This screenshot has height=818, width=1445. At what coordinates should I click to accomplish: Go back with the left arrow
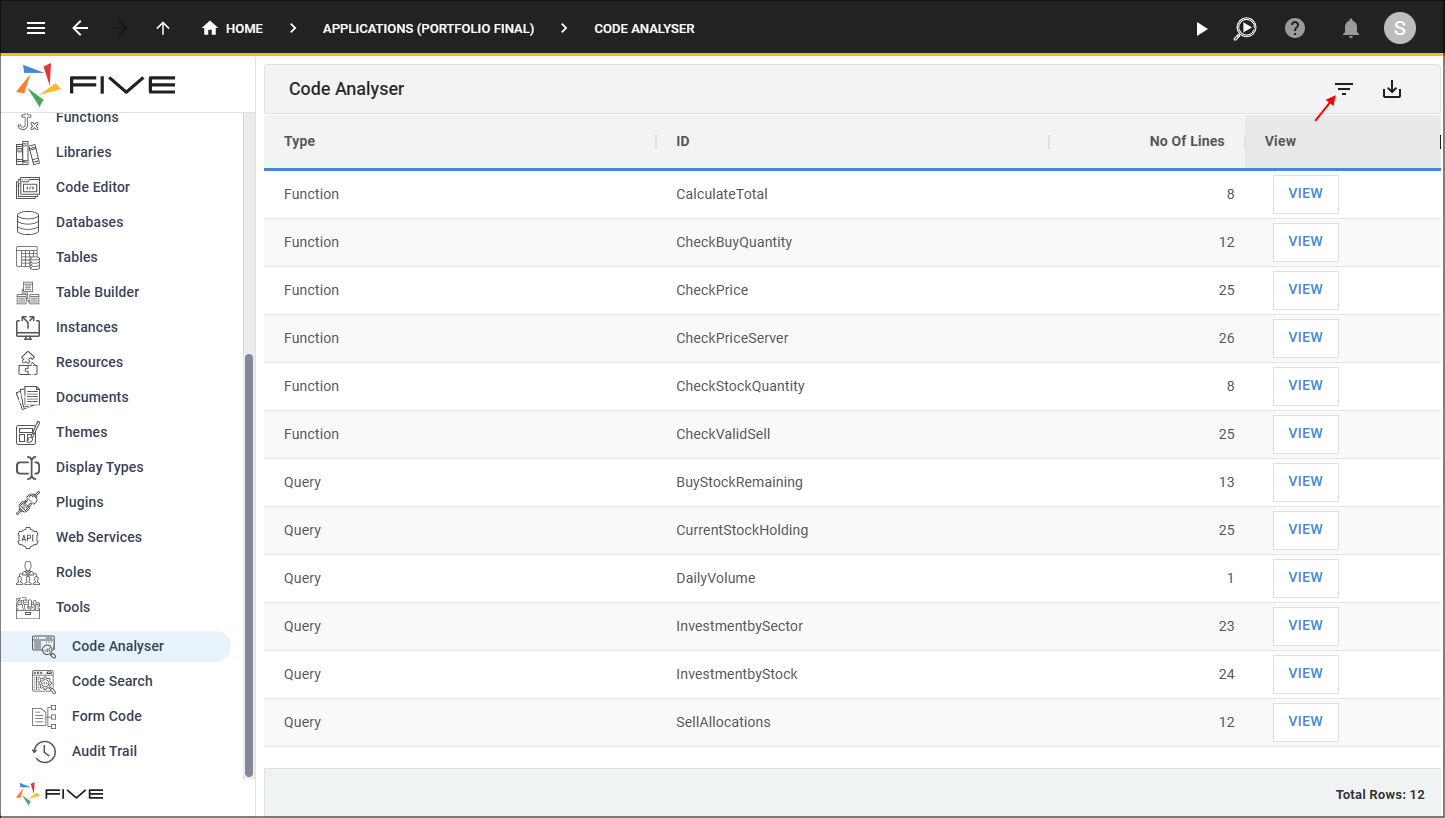pyautogui.click(x=81, y=28)
